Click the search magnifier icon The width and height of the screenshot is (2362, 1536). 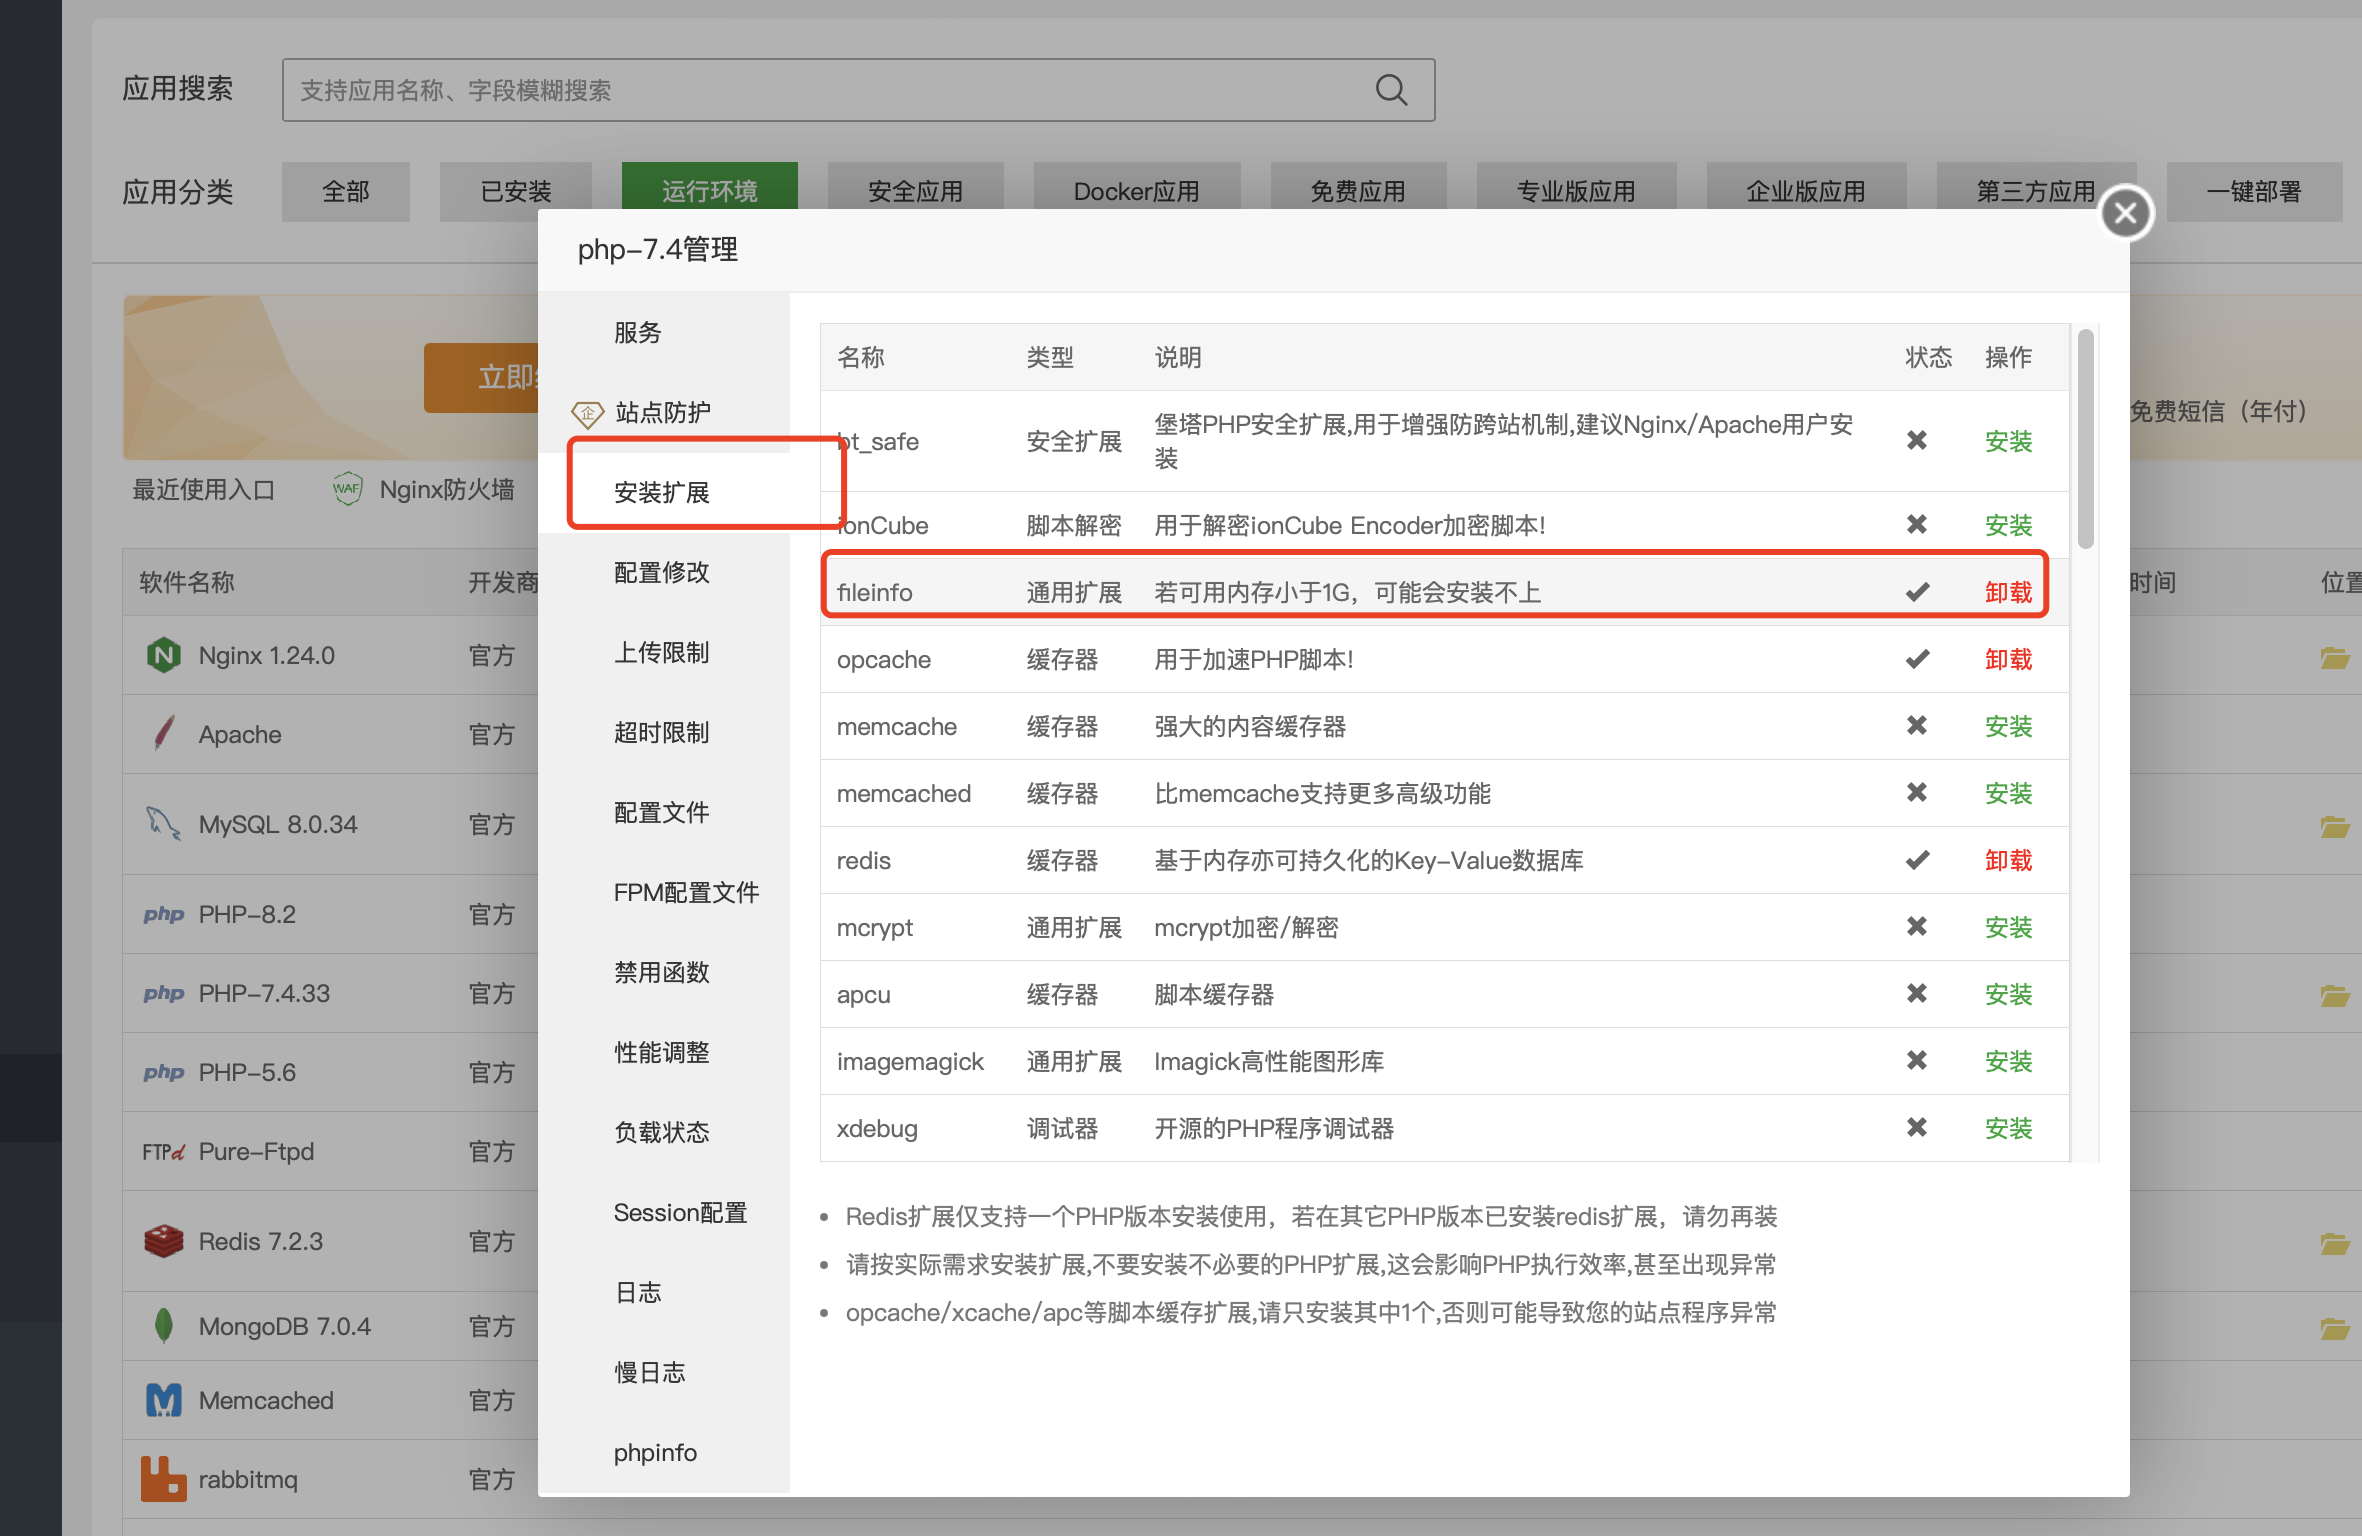[x=1391, y=90]
